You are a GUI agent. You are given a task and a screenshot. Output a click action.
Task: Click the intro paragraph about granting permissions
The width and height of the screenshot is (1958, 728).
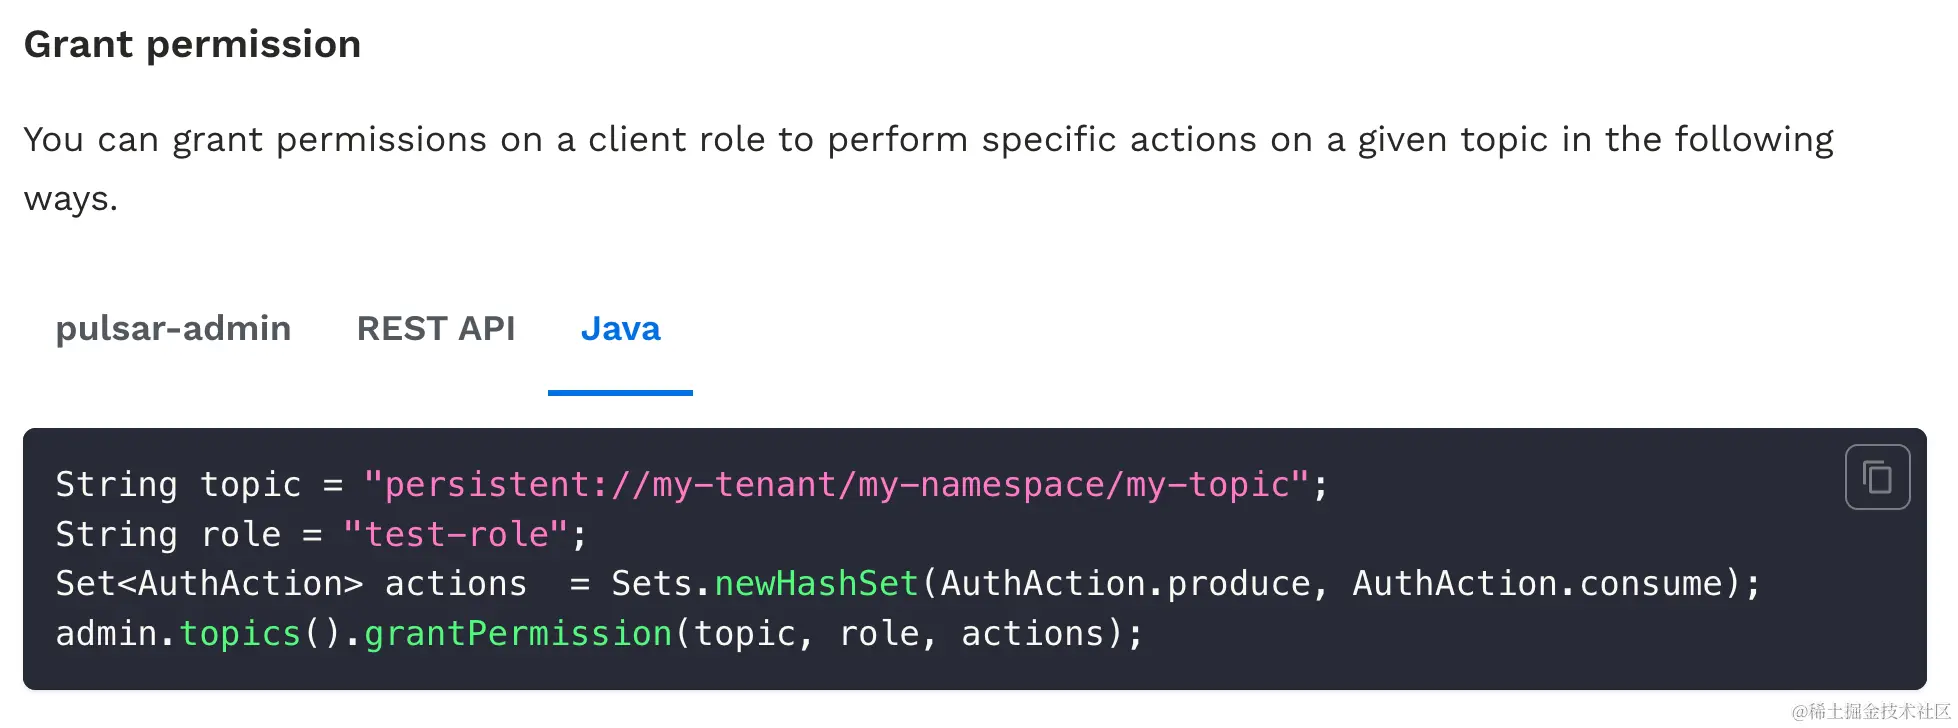click(928, 141)
